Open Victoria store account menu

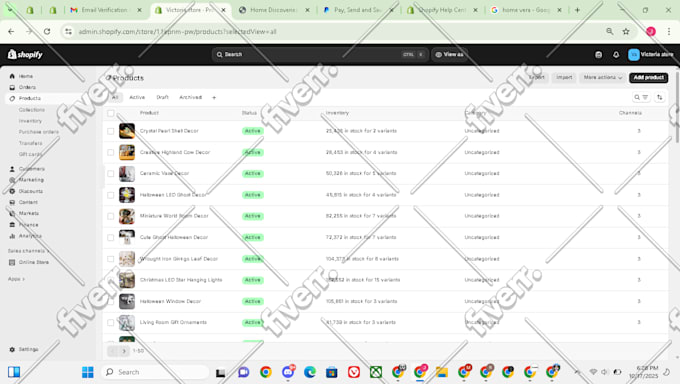[651, 55]
